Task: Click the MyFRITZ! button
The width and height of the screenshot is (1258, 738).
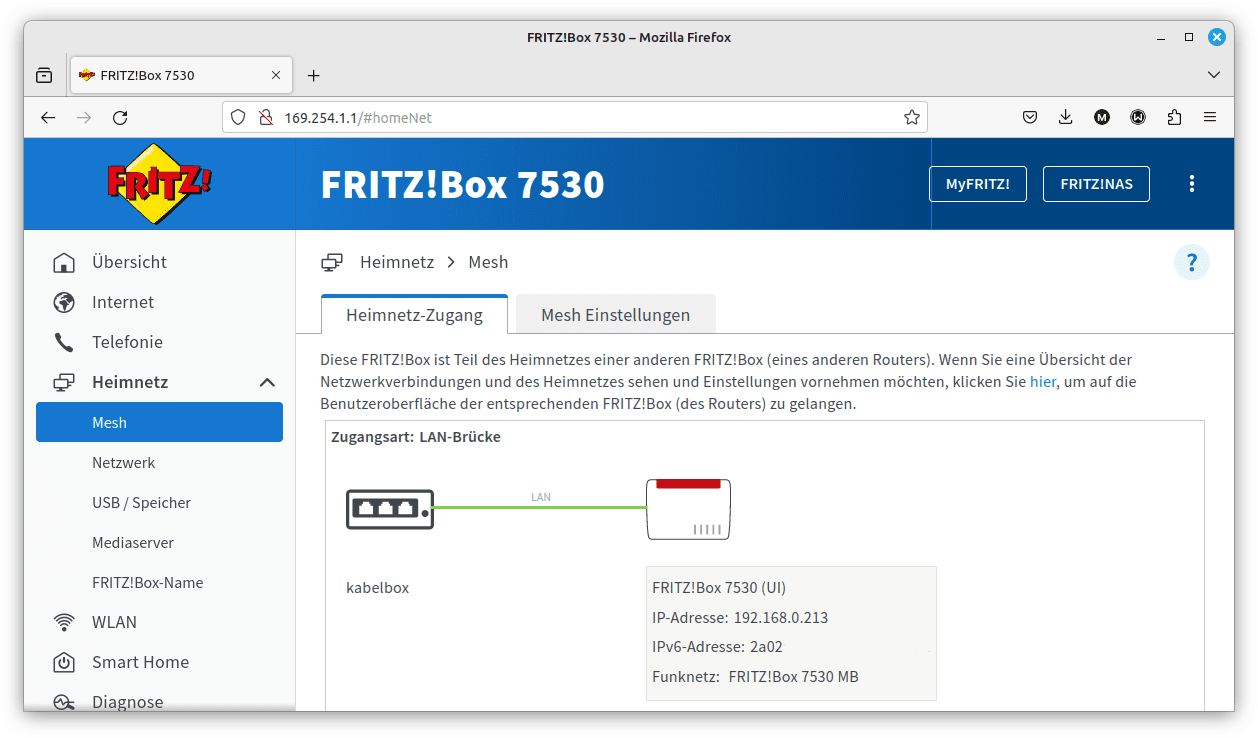Action: pos(978,184)
